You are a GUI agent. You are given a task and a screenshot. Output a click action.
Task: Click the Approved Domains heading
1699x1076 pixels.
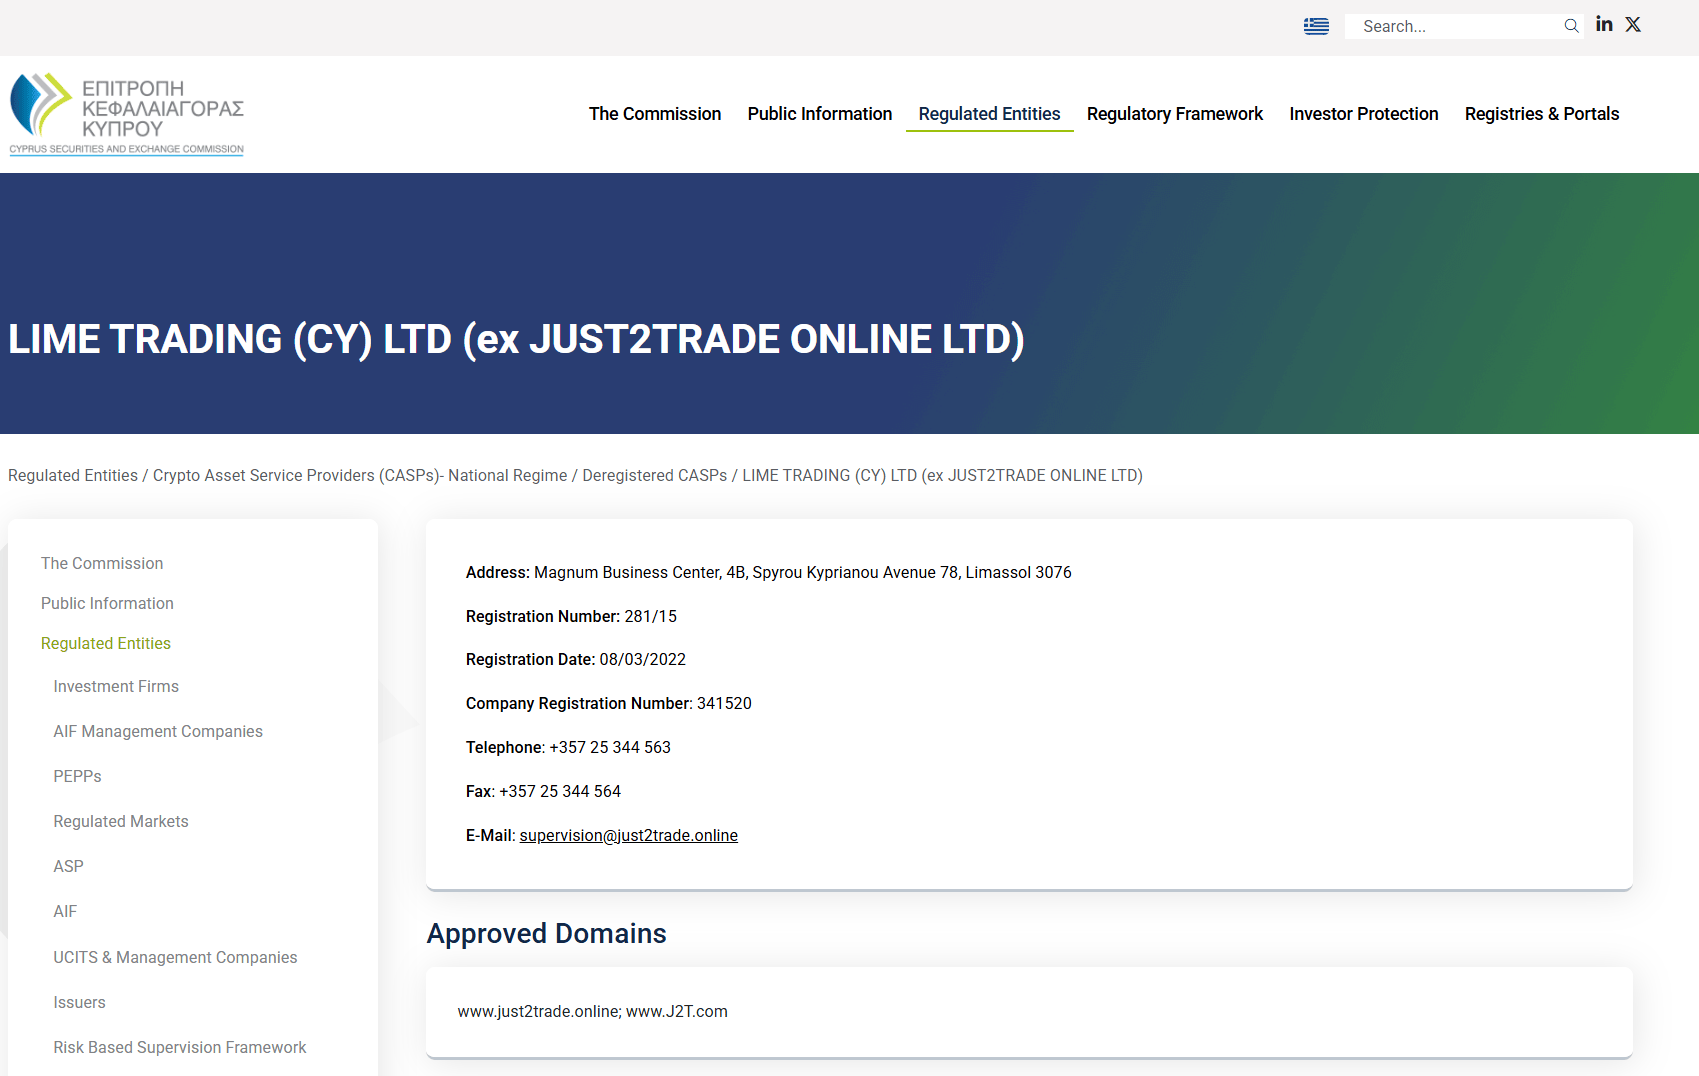[547, 933]
